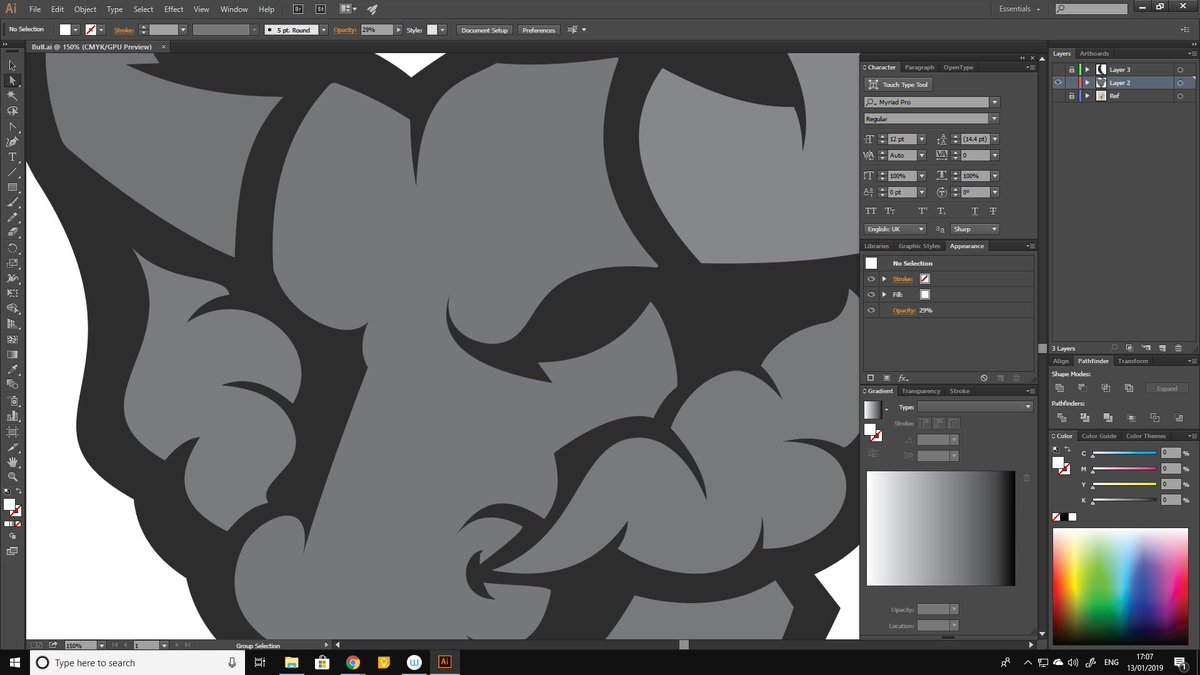The height and width of the screenshot is (675, 1200).
Task: Toggle Strikethrough in Character panel
Action: [x=993, y=211]
